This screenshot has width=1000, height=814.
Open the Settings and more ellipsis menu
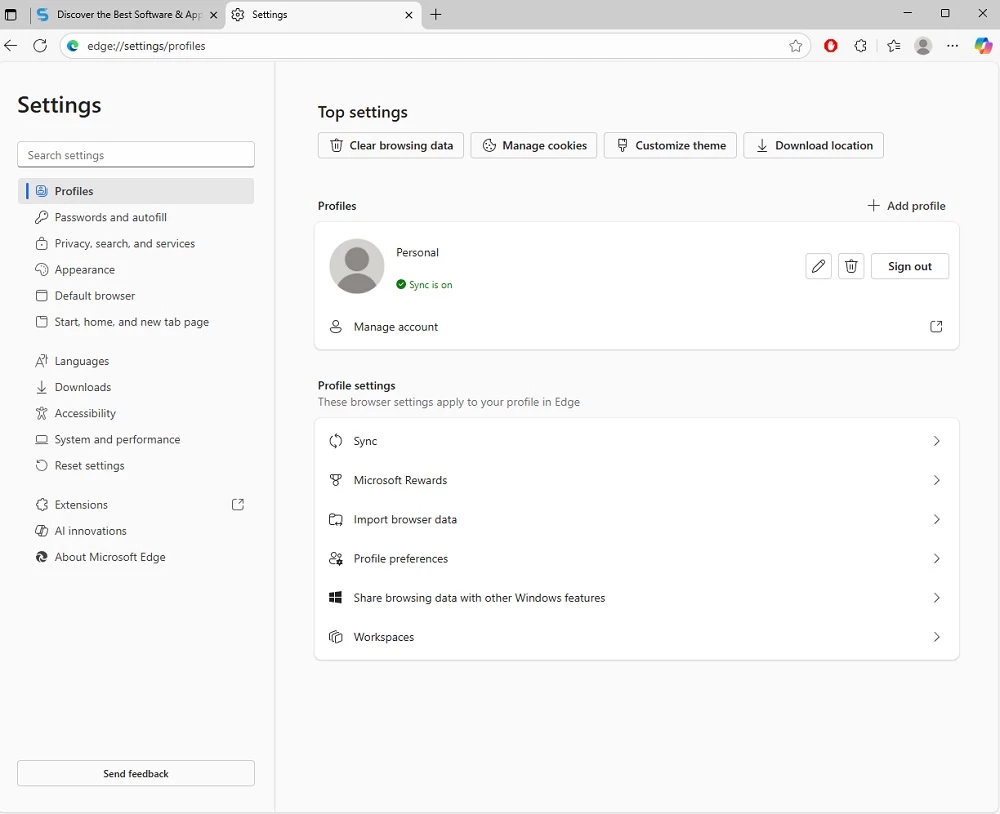pos(953,46)
